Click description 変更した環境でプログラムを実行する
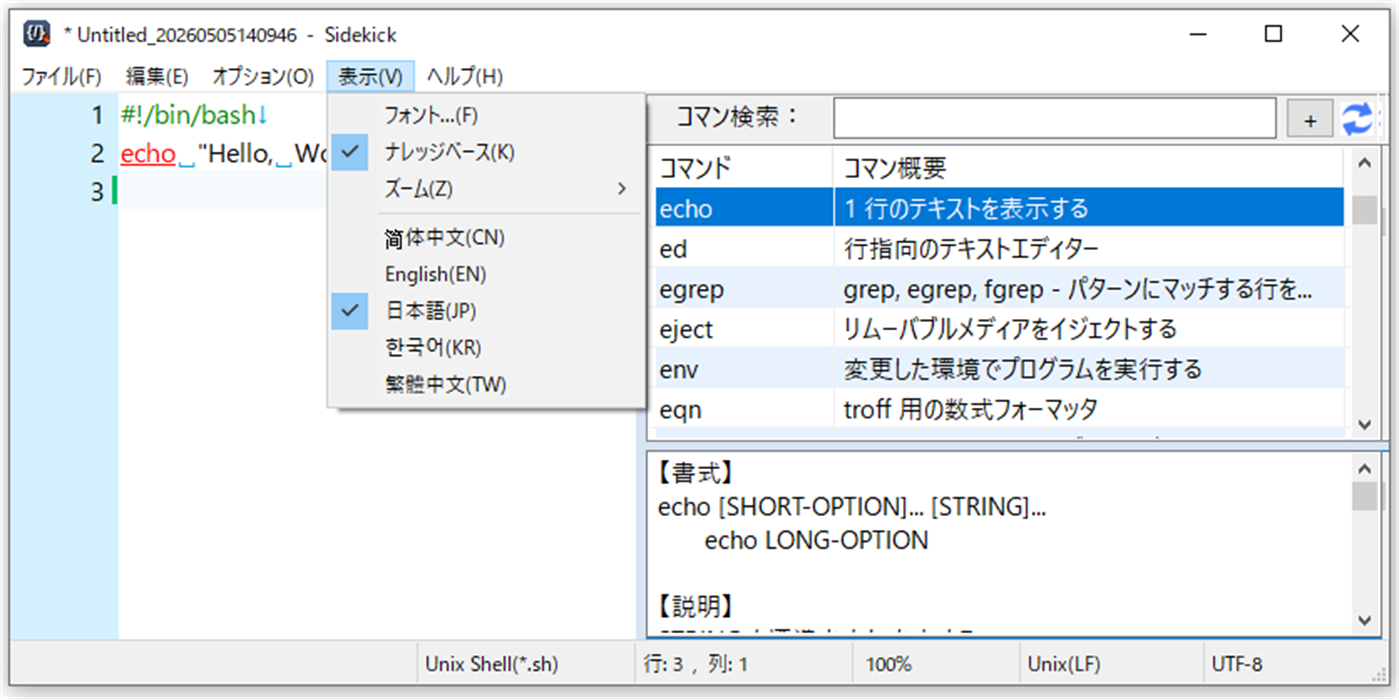Viewport: 1399px width, 700px height. pos(1022,369)
